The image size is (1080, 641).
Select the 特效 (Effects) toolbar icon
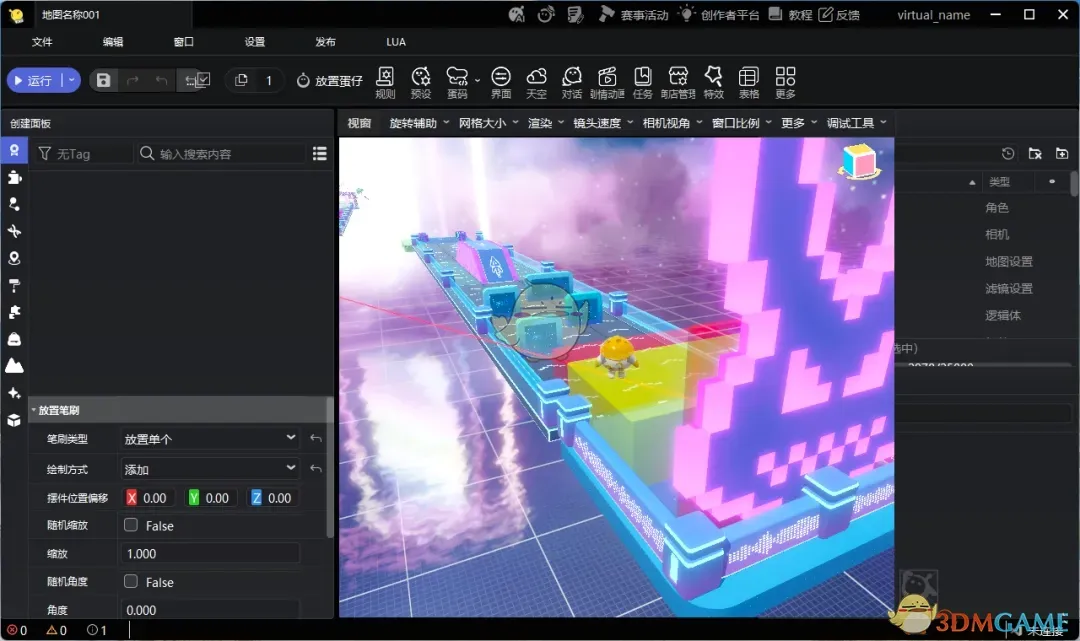[713, 80]
